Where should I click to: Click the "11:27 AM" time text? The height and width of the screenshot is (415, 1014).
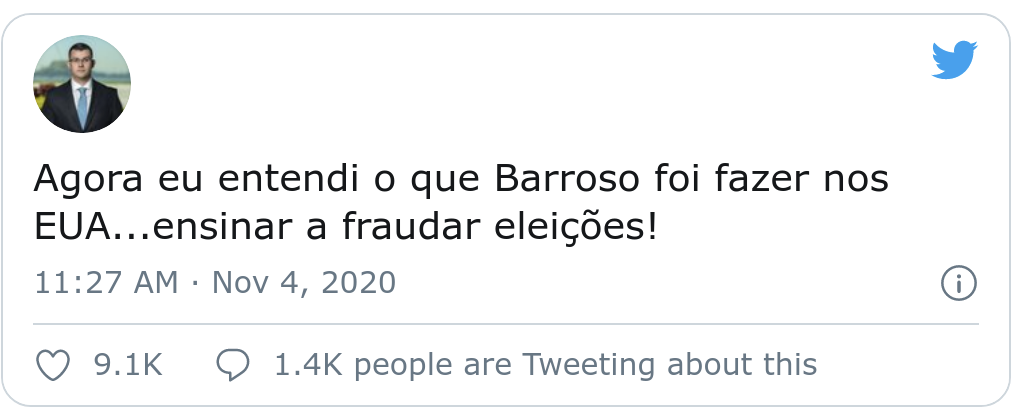pos(106,283)
